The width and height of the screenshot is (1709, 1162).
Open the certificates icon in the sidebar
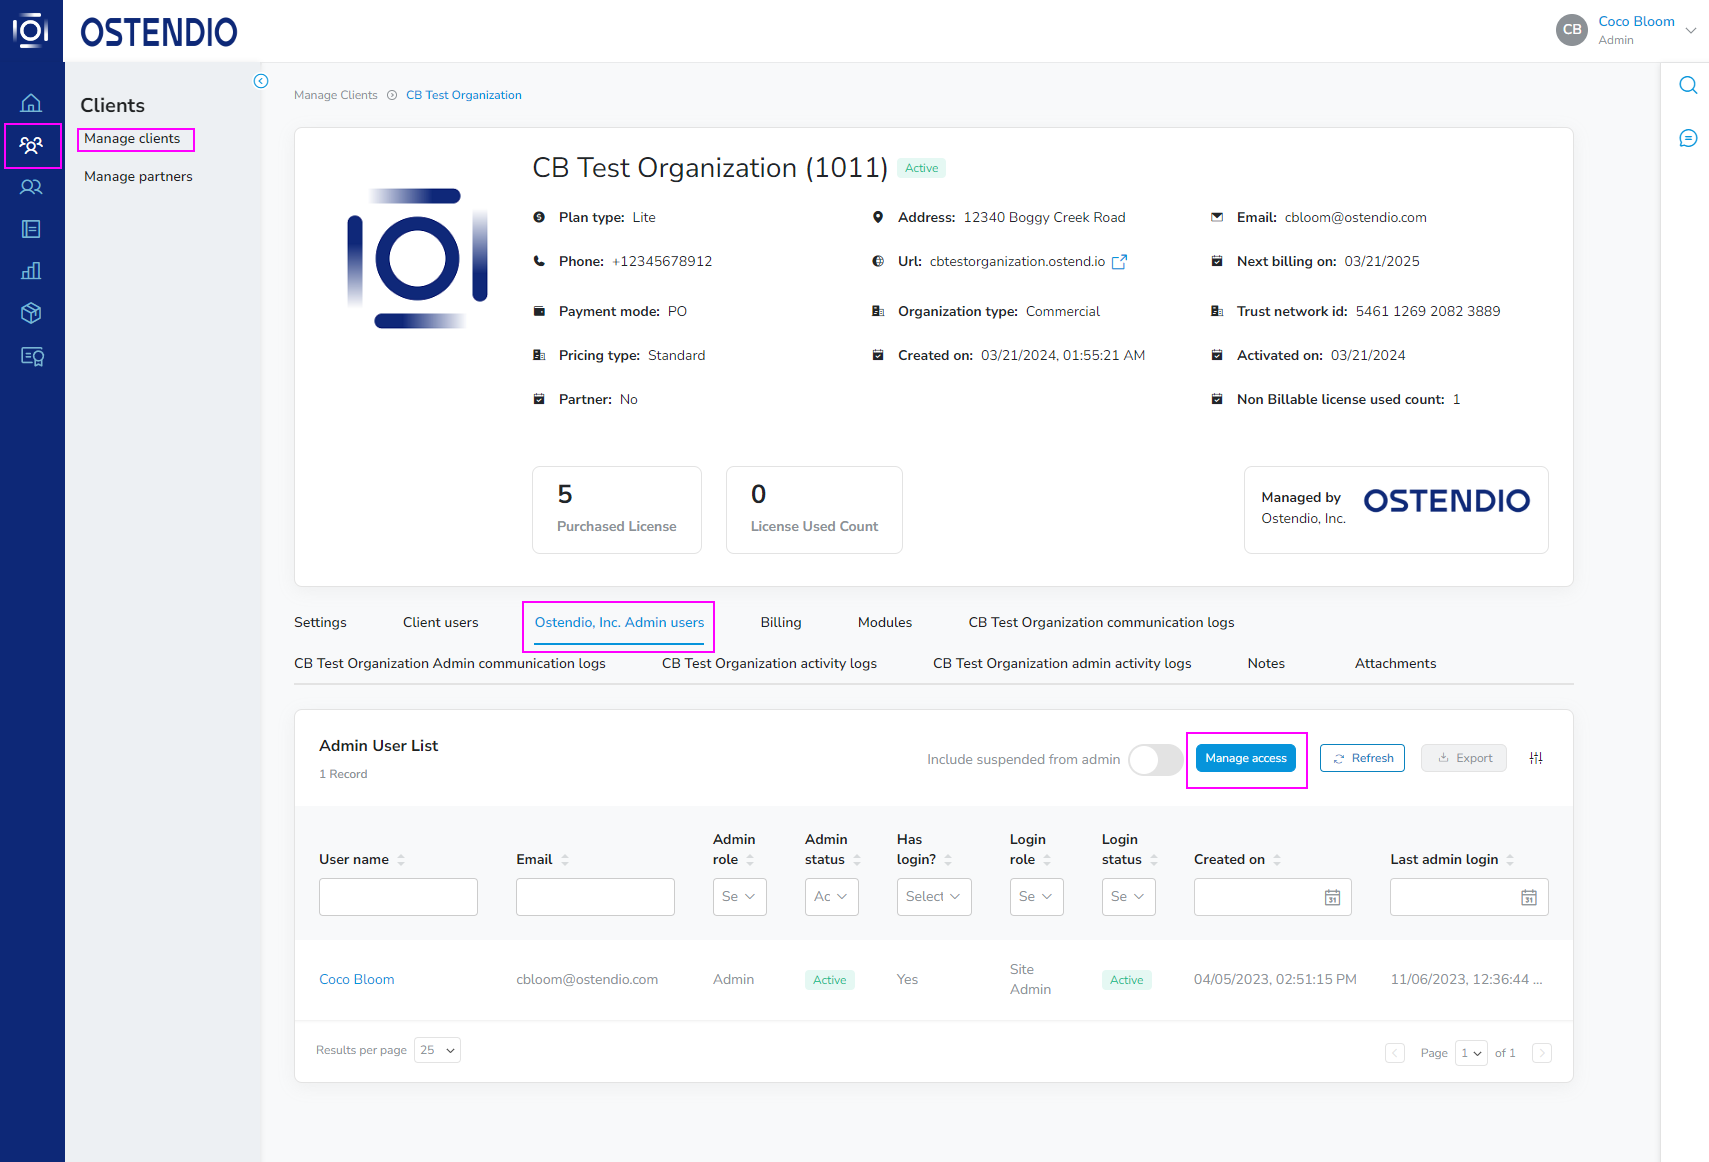tap(31, 356)
